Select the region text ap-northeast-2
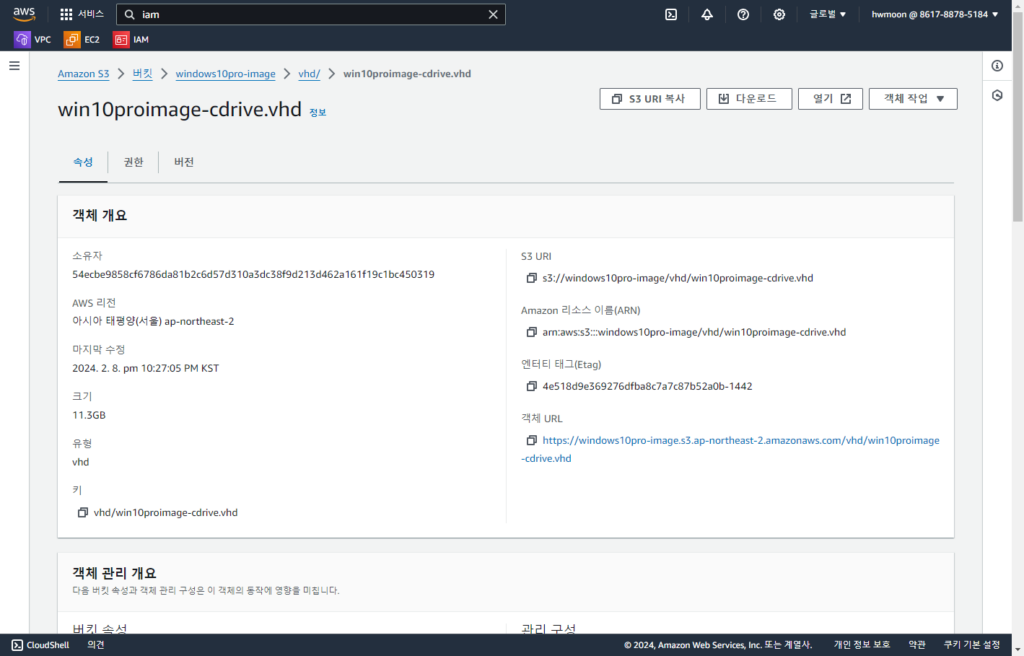1024x656 pixels. [199, 321]
